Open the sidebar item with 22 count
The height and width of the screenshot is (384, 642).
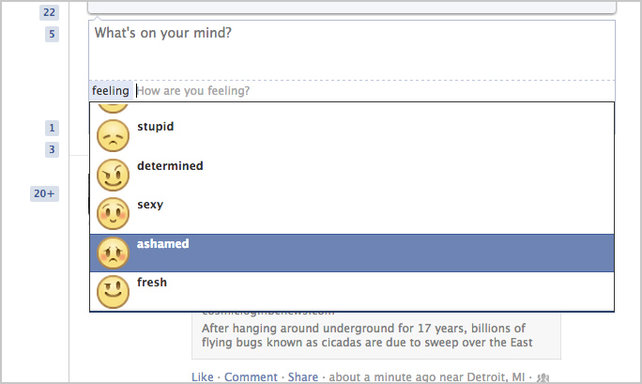coord(49,12)
